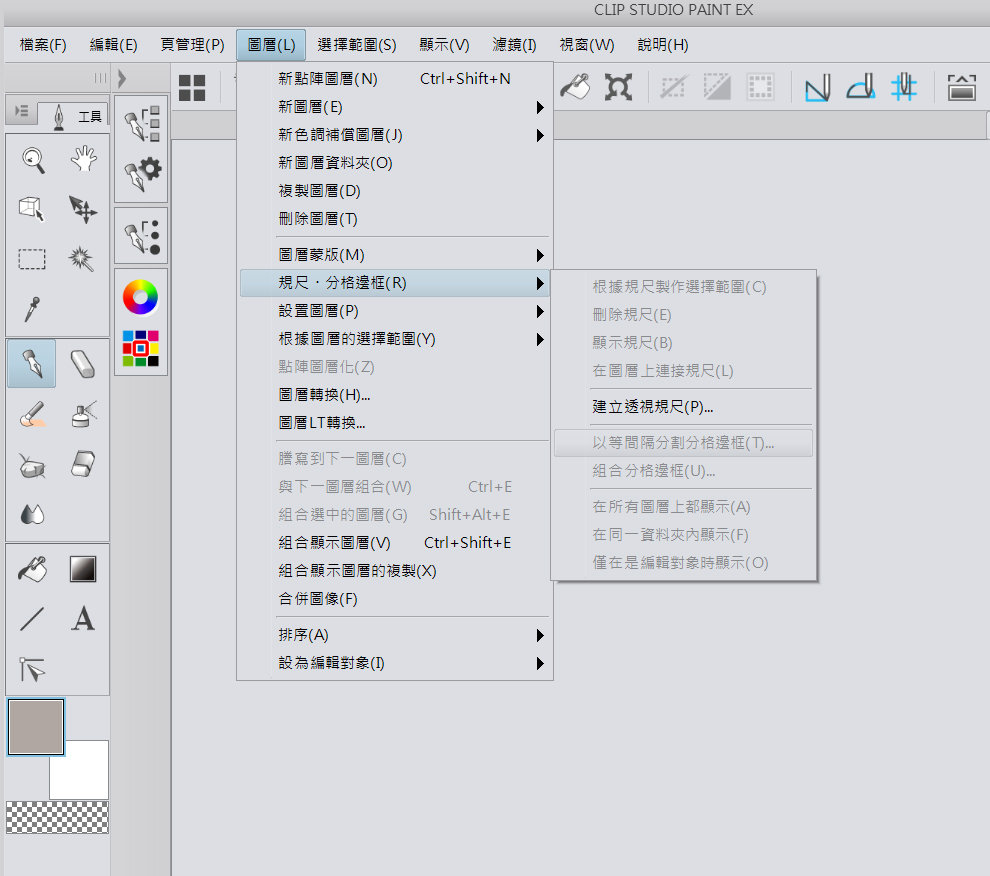The height and width of the screenshot is (876, 990).
Task: Select the Eraser tool
Action: (x=83, y=464)
